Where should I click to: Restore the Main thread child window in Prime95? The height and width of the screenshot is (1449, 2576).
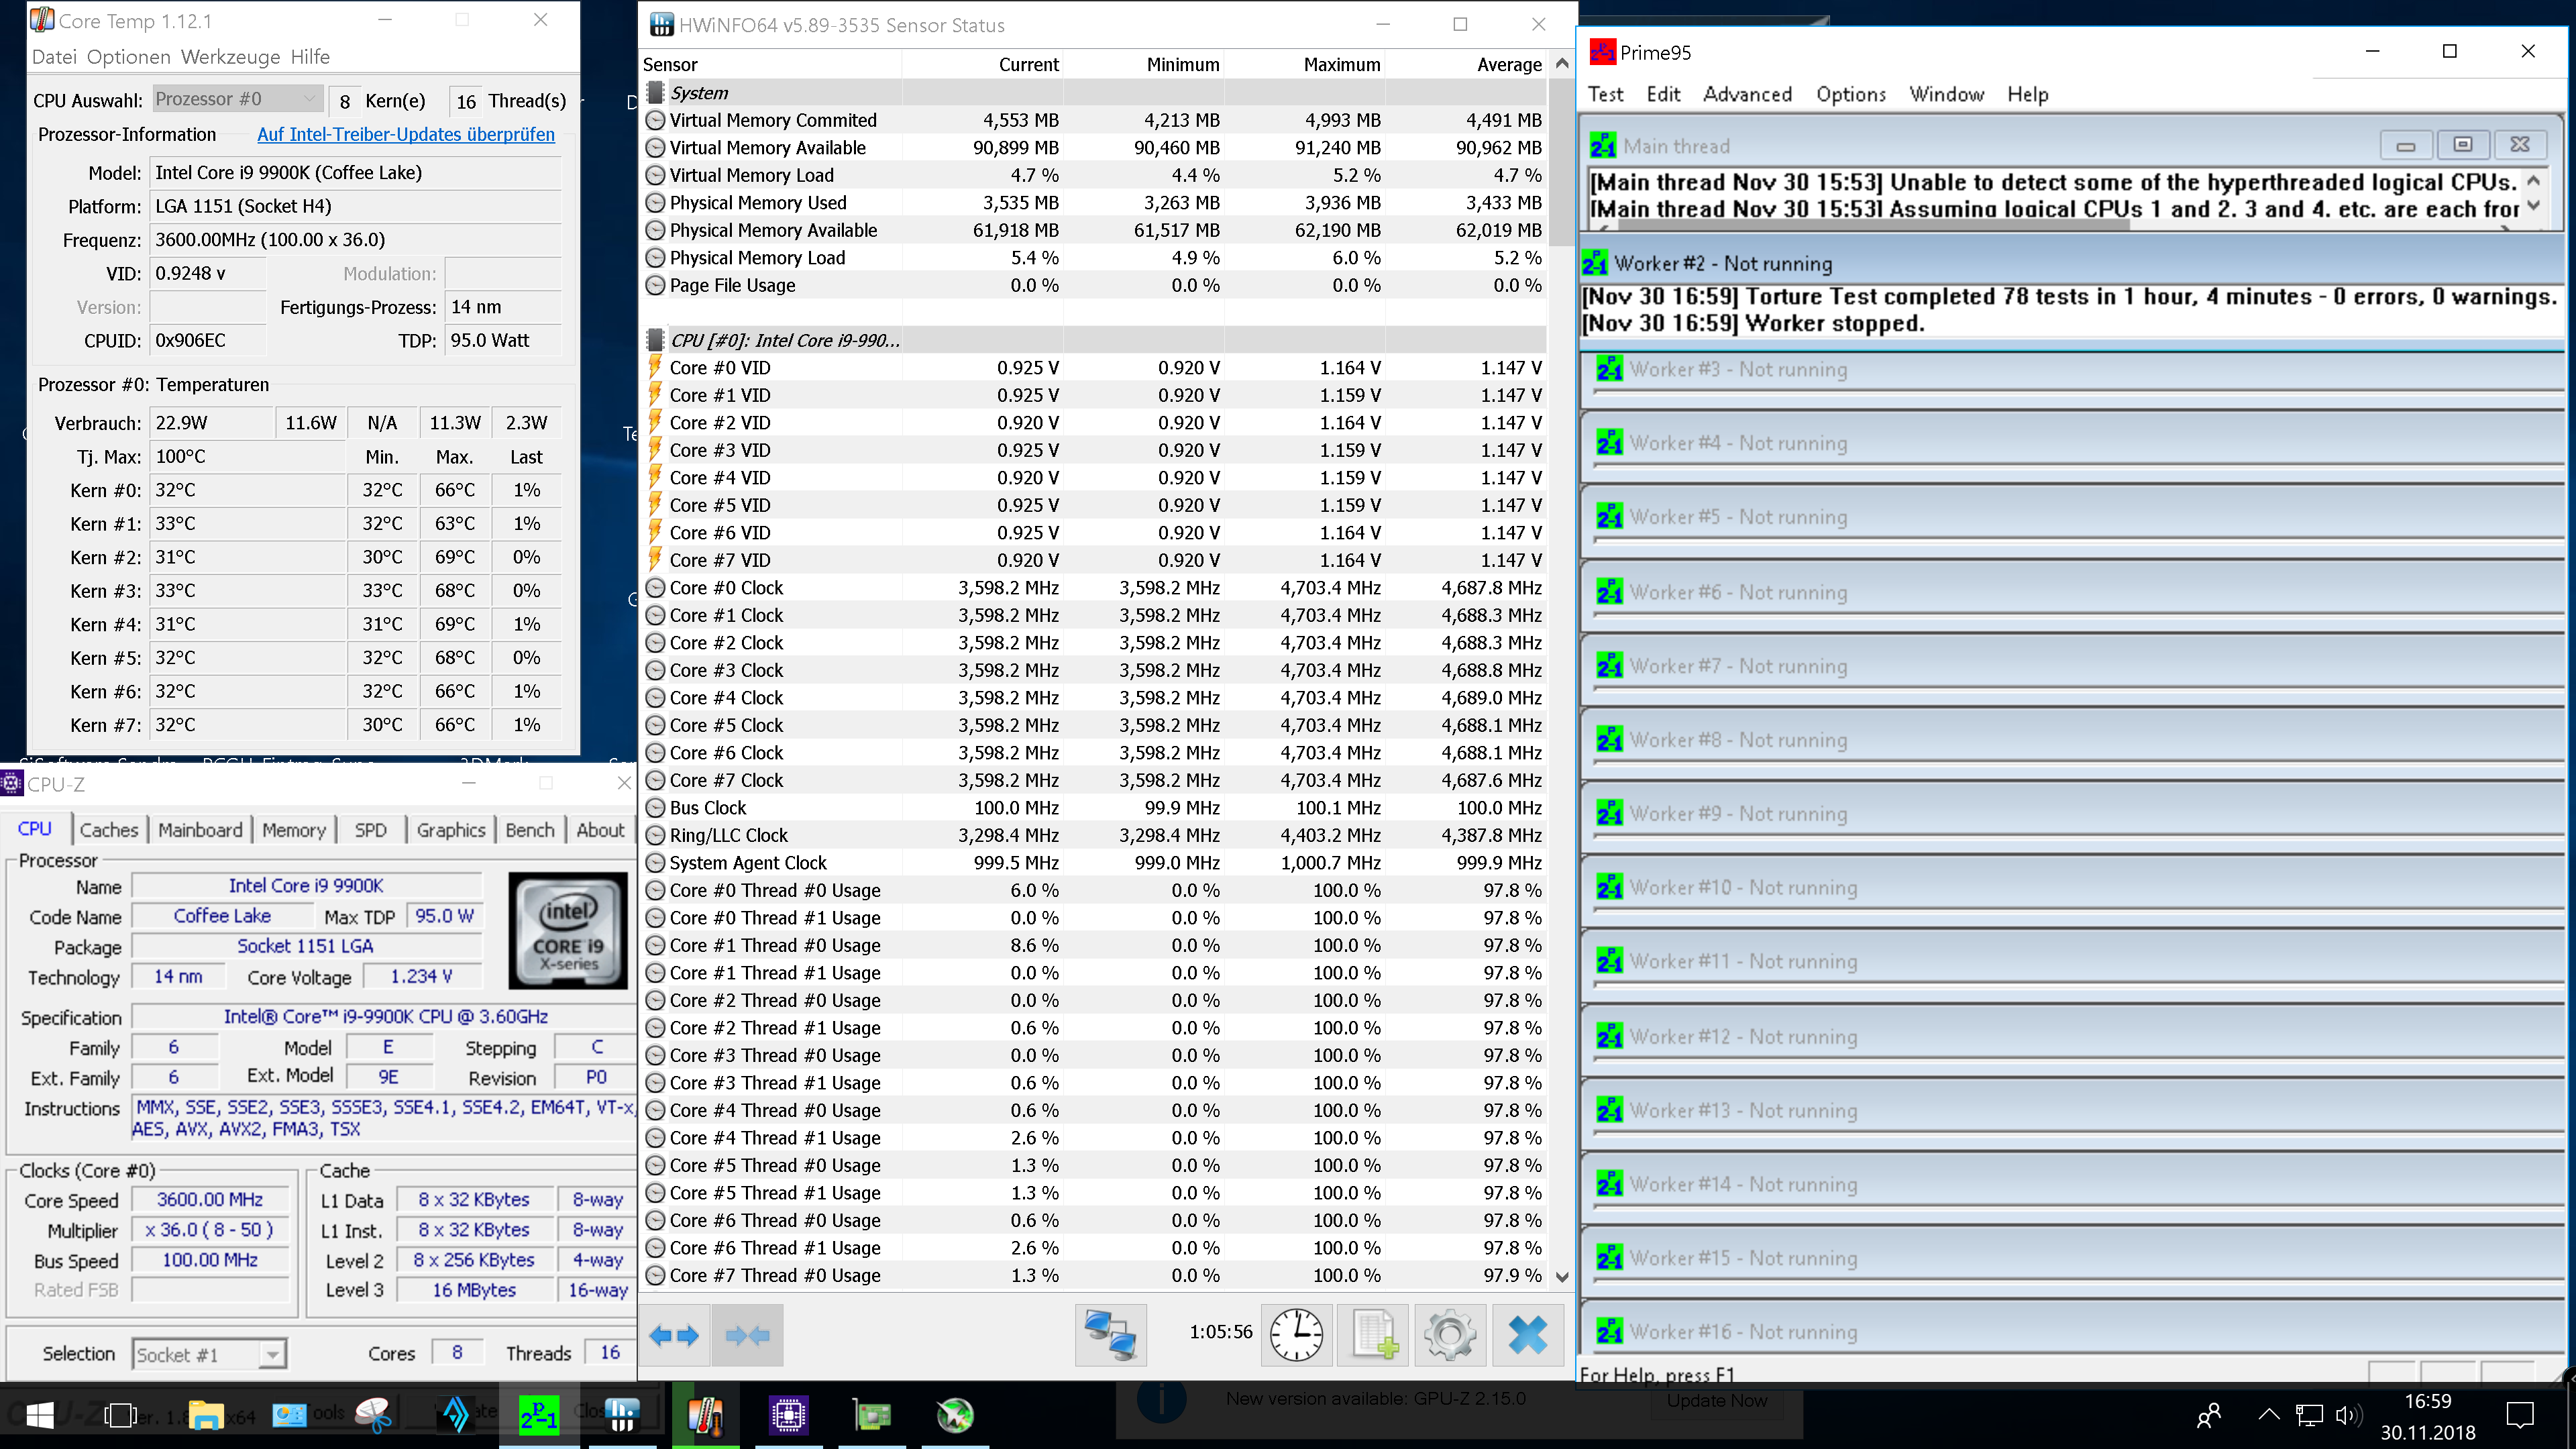[x=2462, y=146]
